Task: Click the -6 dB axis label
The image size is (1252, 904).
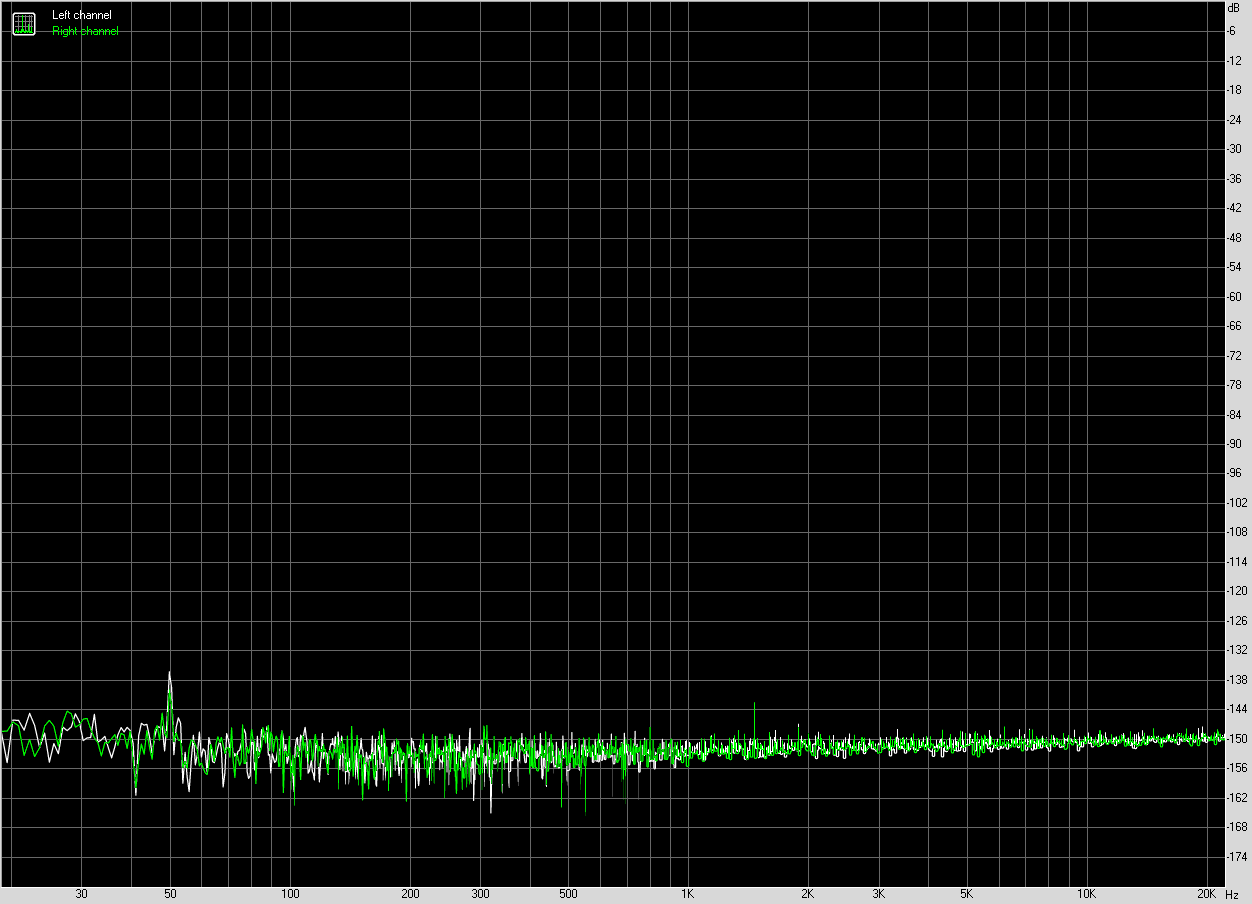Action: coord(1233,31)
